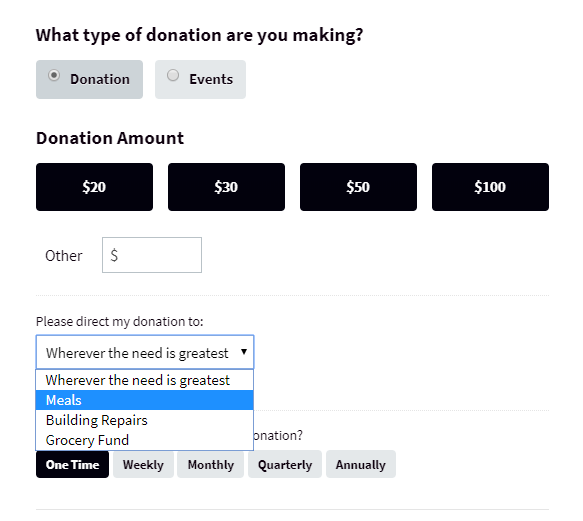Click the Other amount input field
Screen dimensions: 583x521
tap(152, 255)
